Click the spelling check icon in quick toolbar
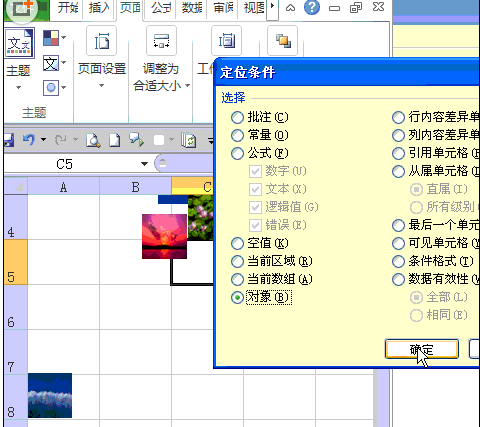The width and height of the screenshot is (480, 427). 137,140
